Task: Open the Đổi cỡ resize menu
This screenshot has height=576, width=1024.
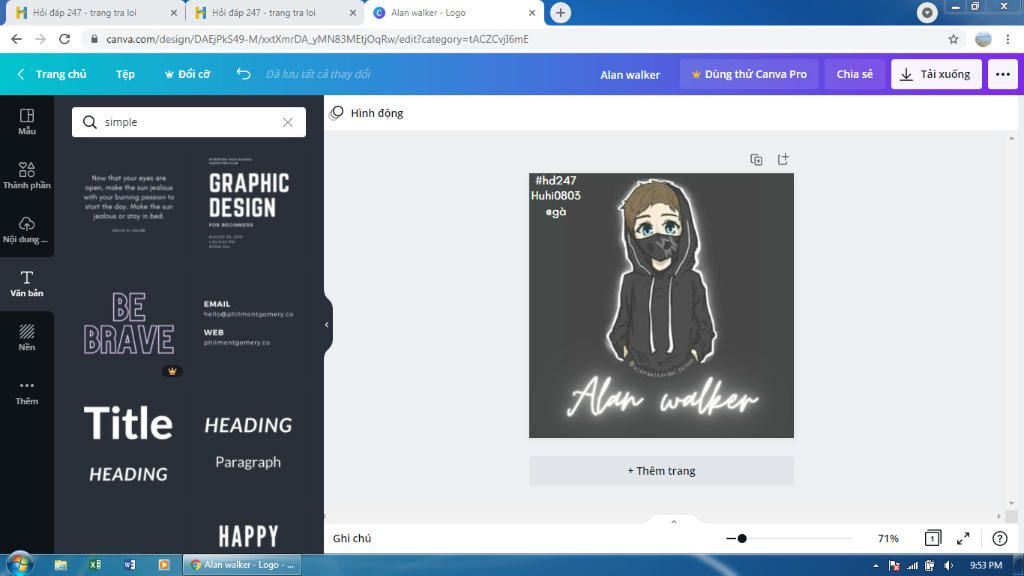Action: coord(187,74)
